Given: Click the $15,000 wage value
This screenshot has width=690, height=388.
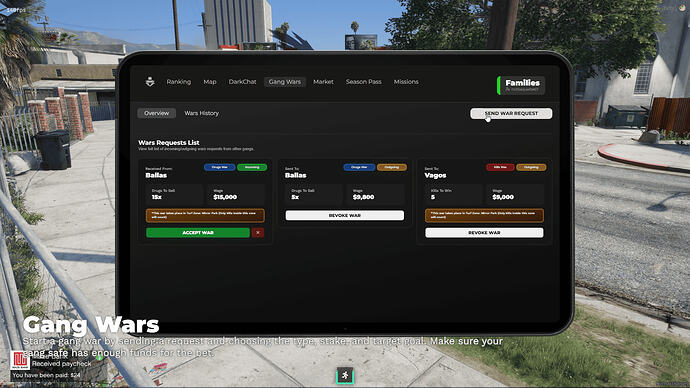Looking at the screenshot, I should pos(225,197).
